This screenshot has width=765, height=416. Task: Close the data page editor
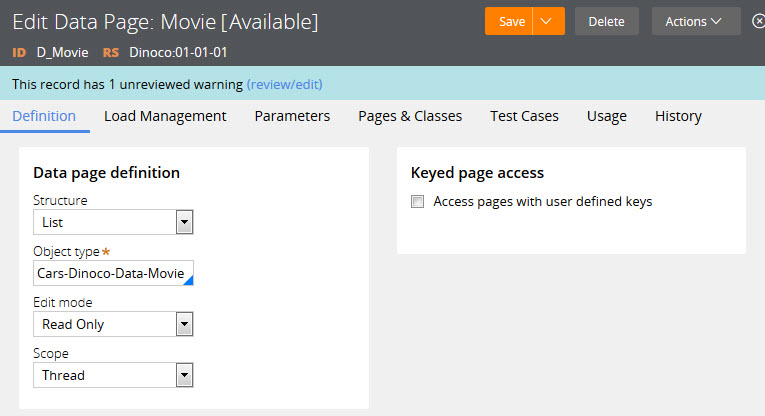[758, 21]
